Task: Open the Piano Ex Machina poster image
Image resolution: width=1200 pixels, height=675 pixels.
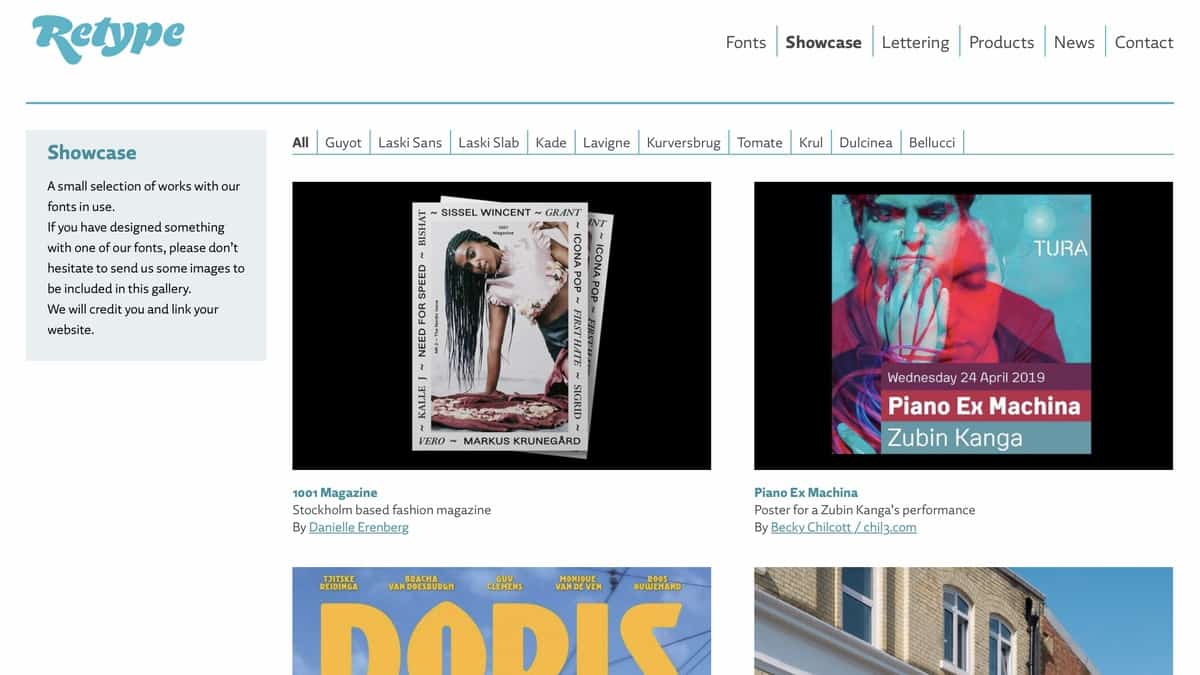Action: tap(963, 326)
